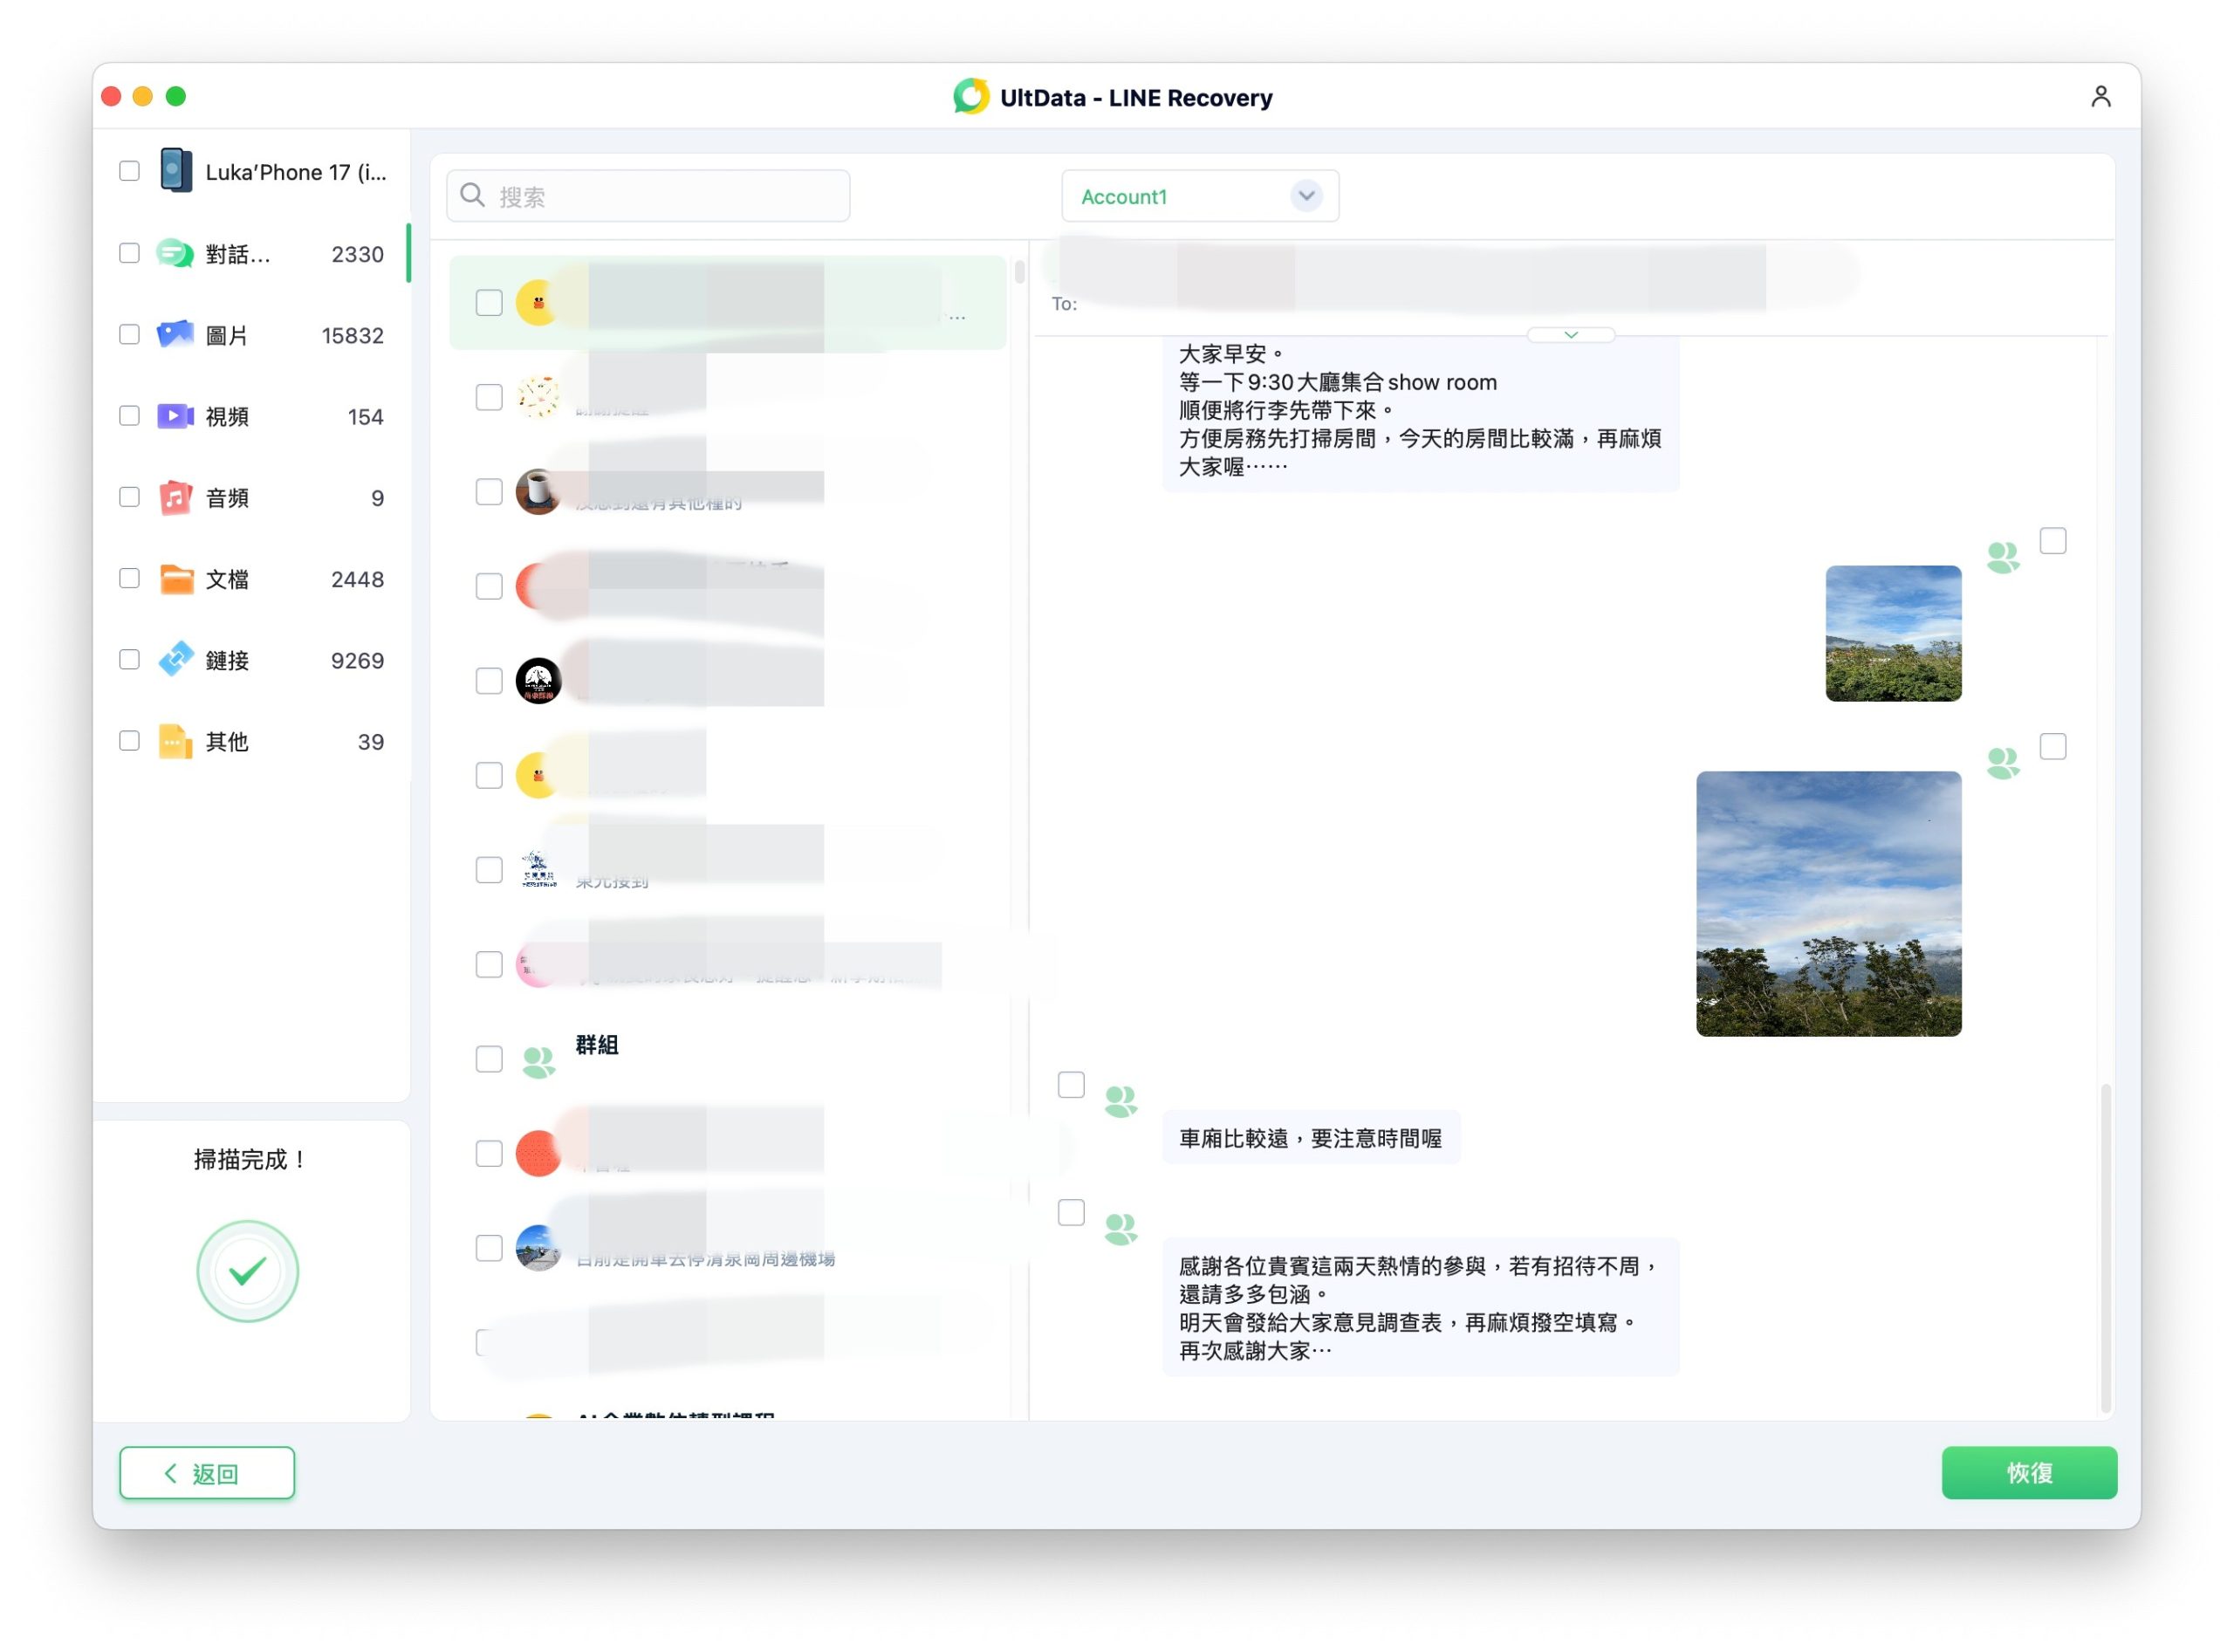The height and width of the screenshot is (1652, 2234).
Task: Open the large rainbow sky photo thumbnail
Action: click(x=1828, y=903)
